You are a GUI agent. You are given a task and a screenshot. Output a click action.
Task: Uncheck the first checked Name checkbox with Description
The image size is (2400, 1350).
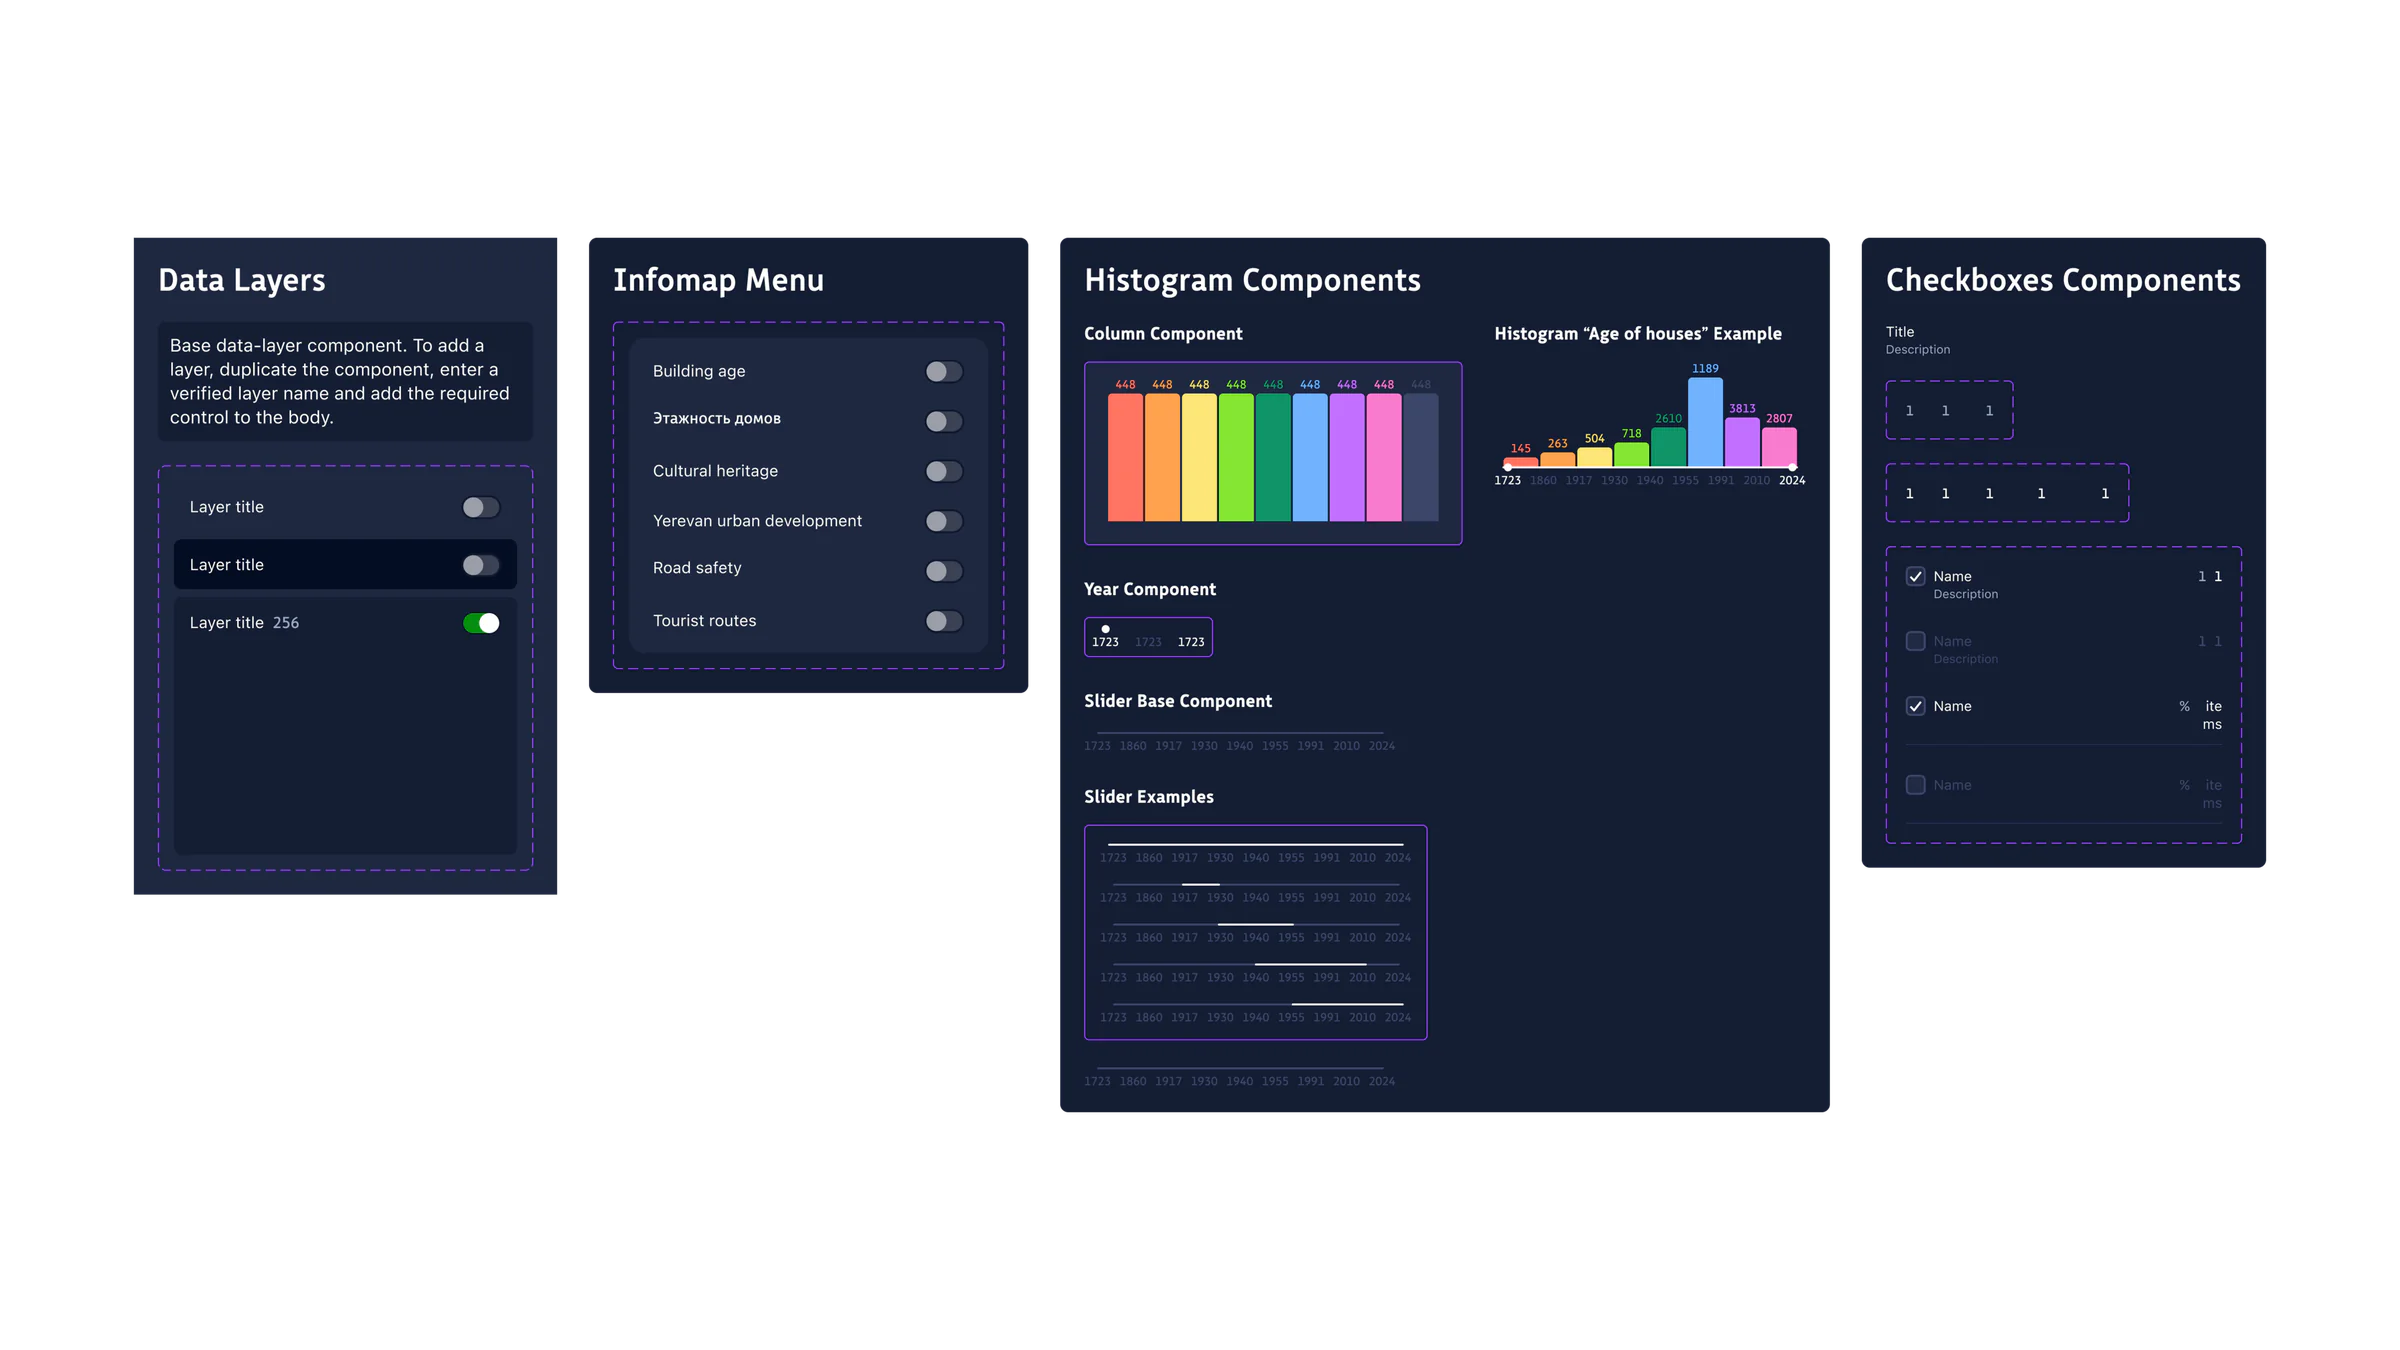click(x=1915, y=576)
